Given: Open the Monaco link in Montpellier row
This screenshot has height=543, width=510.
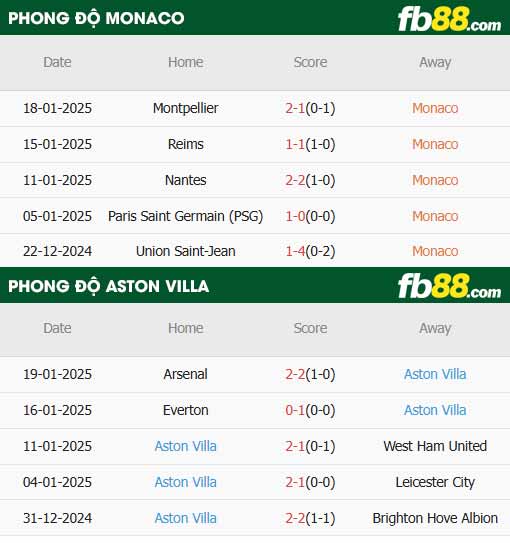Looking at the screenshot, I should pos(435,108).
